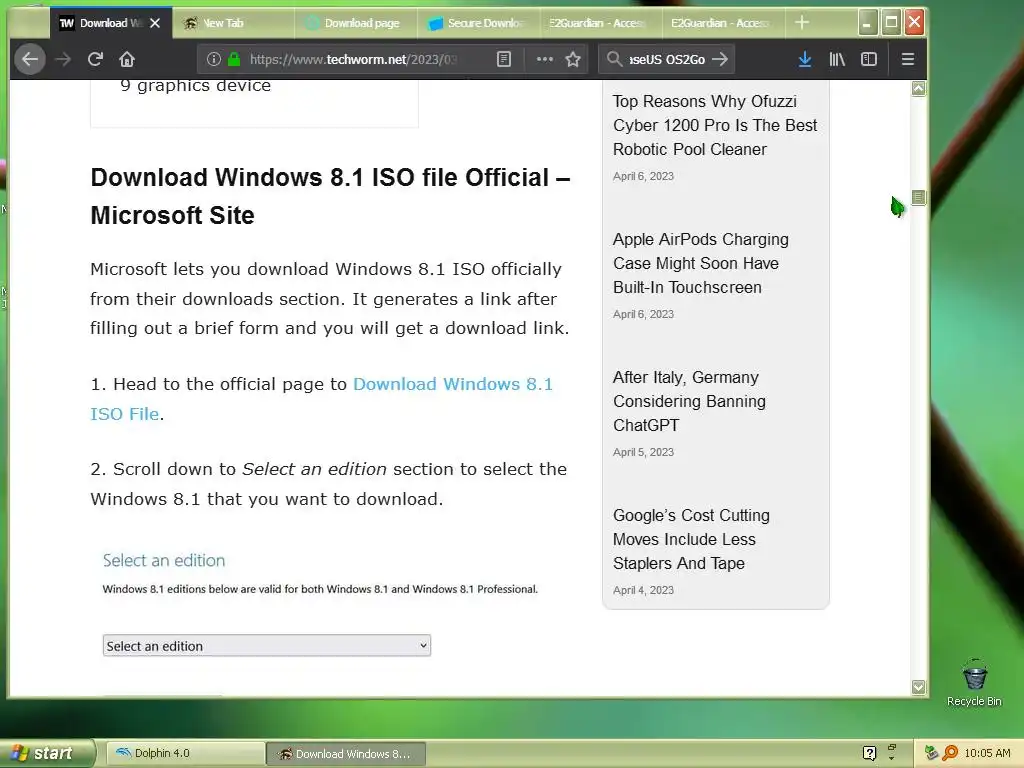
Task: Click the April 4, 2023 date
Action: [643, 590]
